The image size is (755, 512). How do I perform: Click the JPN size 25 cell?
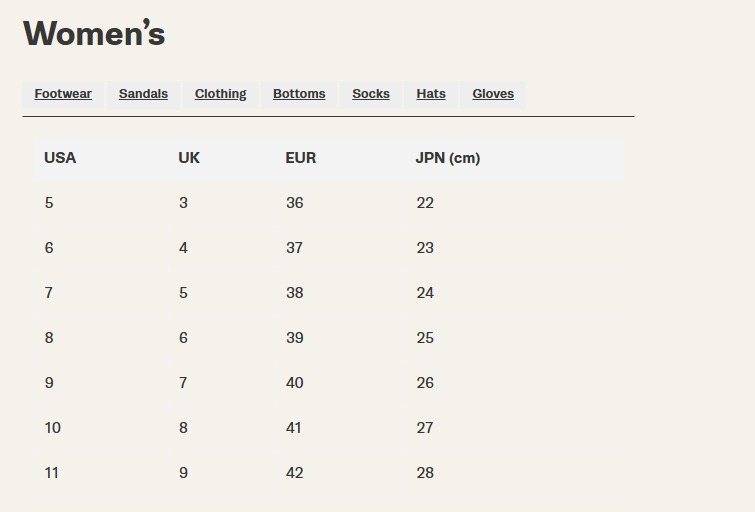pos(425,338)
